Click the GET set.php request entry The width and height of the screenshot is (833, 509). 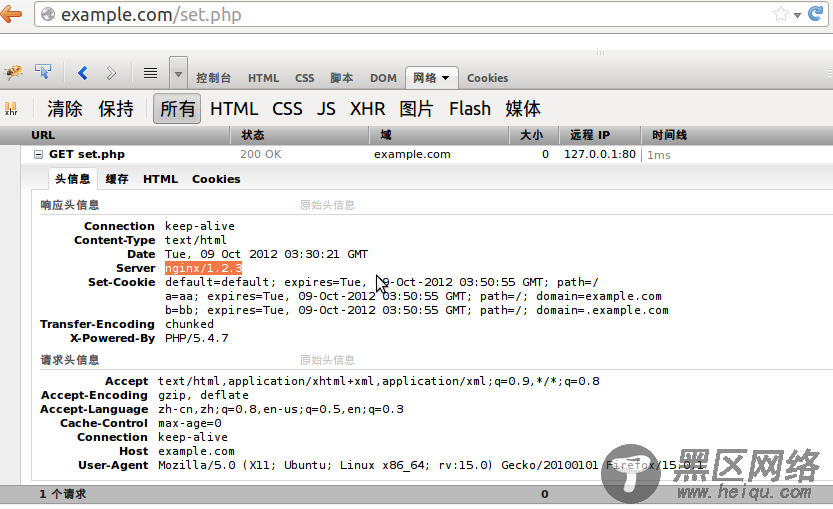pyautogui.click(x=87, y=155)
